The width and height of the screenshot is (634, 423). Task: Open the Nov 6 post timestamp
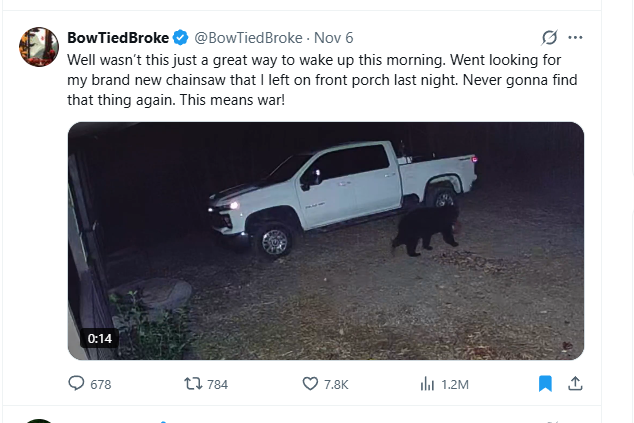333,38
